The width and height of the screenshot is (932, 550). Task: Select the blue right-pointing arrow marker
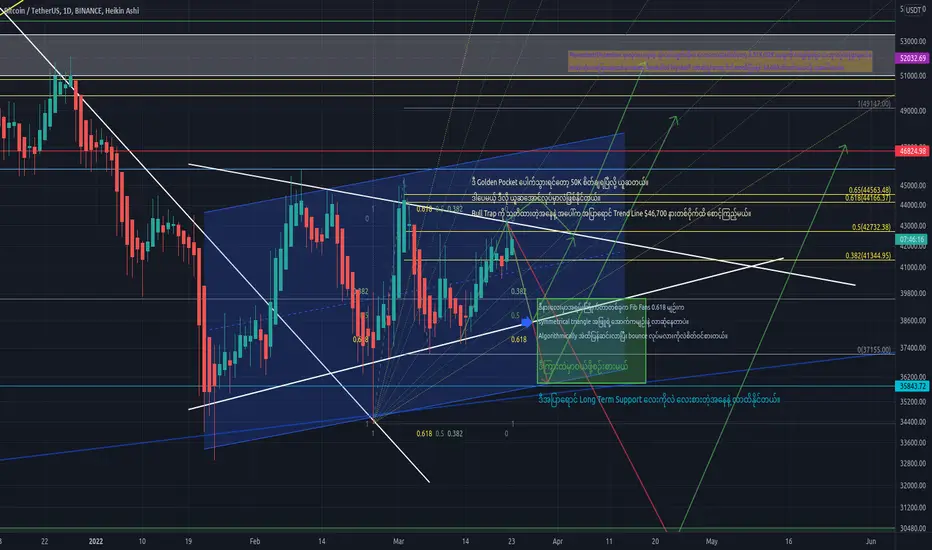tap(526, 322)
